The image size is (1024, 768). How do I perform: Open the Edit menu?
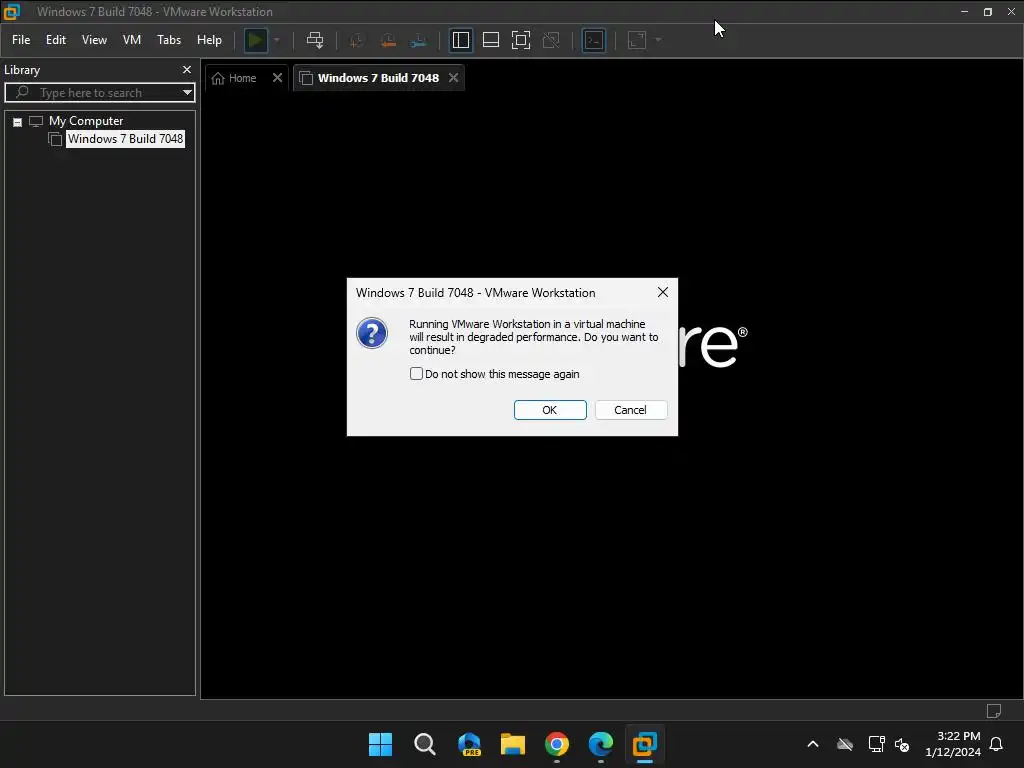tap(56, 40)
